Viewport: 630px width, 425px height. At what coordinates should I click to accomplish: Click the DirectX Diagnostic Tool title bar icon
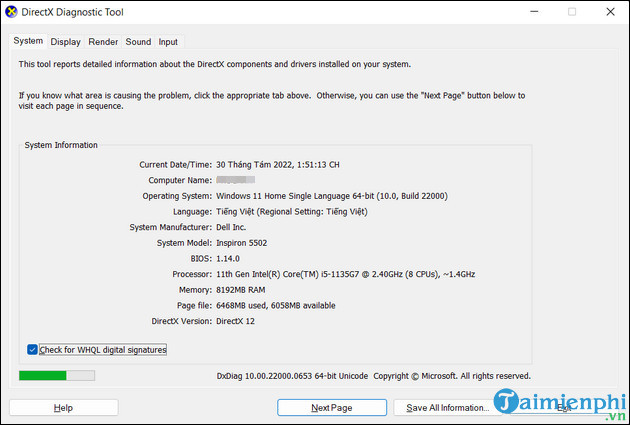tap(11, 12)
